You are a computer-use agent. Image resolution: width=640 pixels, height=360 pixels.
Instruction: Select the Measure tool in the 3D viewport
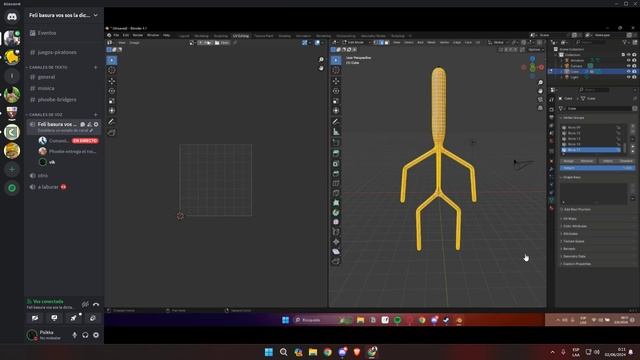click(x=336, y=131)
